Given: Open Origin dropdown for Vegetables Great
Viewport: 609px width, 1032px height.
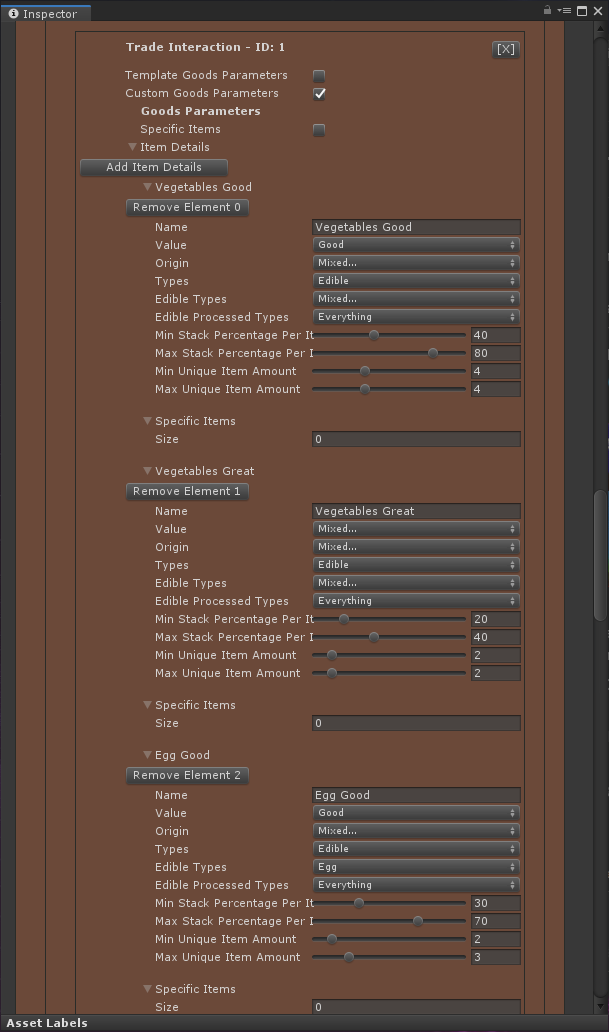Looking at the screenshot, I should tap(416, 547).
